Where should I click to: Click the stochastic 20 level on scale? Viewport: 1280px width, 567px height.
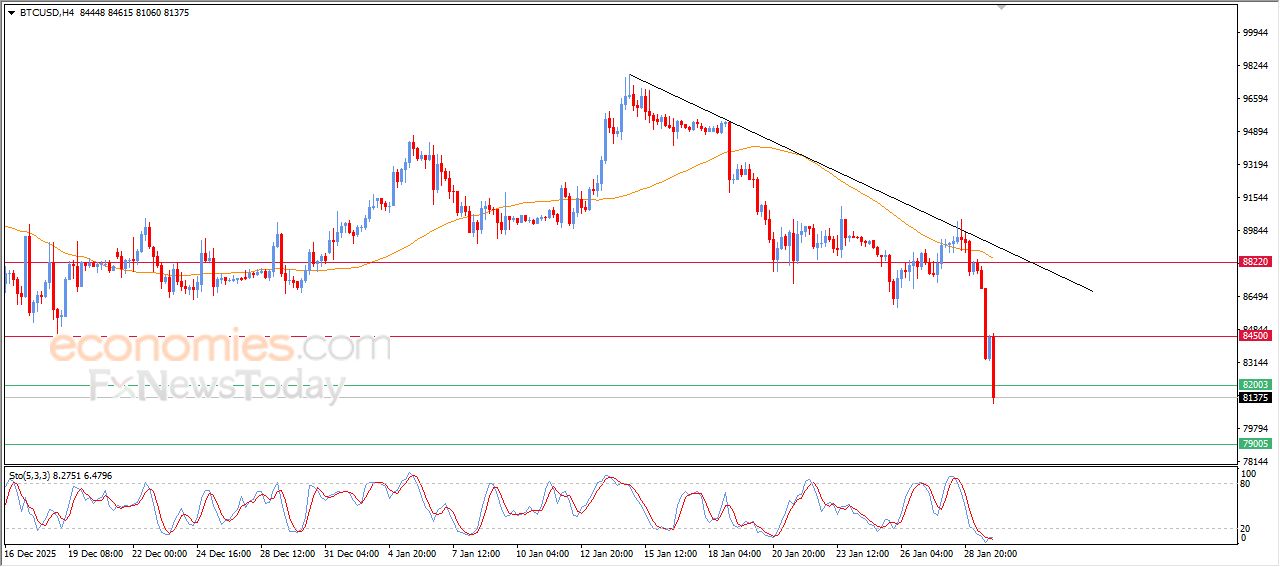point(1246,528)
